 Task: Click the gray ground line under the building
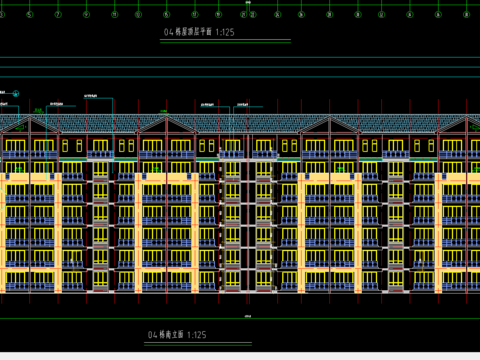point(240,293)
